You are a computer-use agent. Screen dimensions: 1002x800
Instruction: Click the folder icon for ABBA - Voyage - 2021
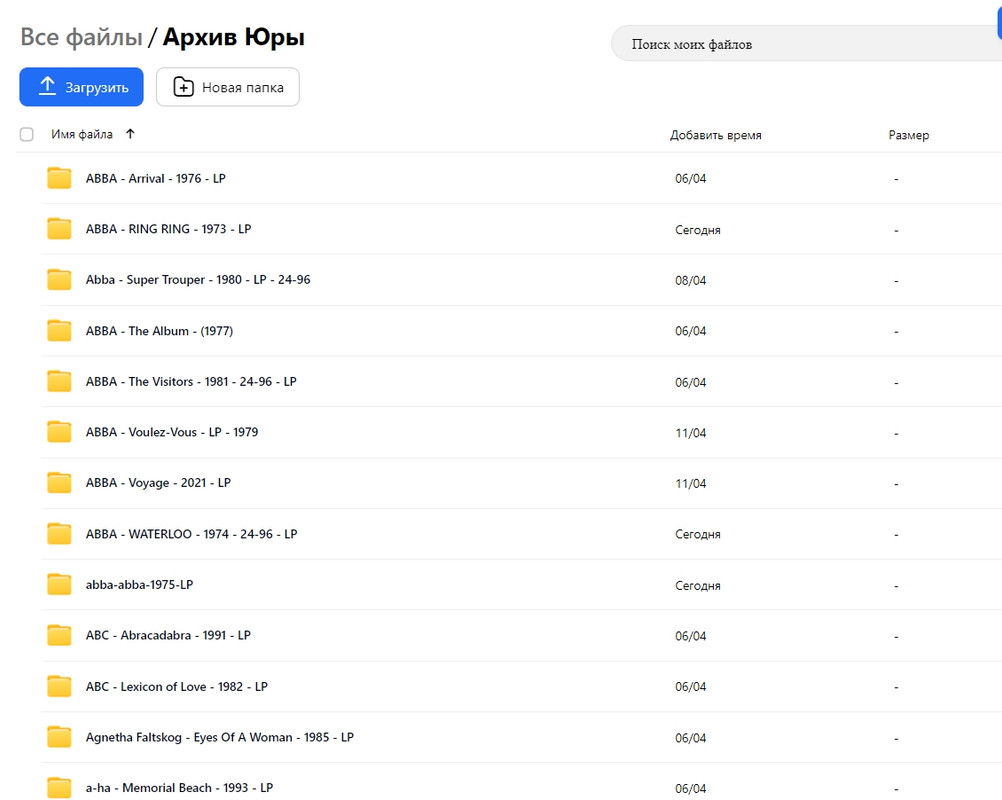click(x=59, y=483)
